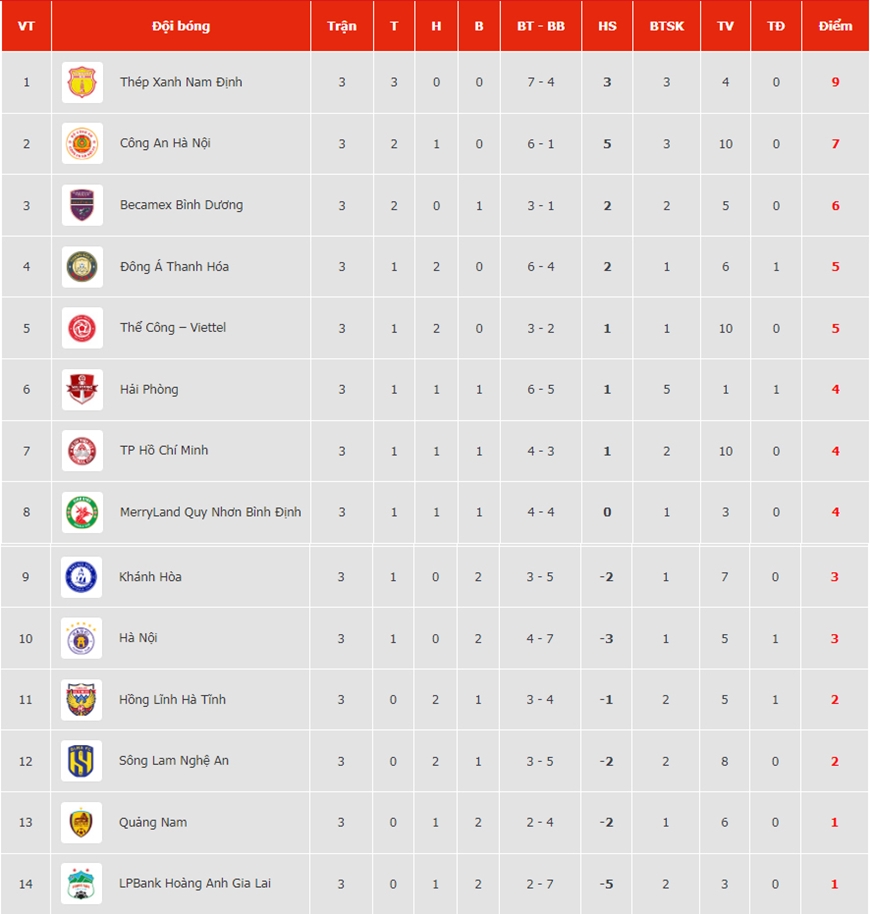Open the Khánh Hòa blue logo

pyautogui.click(x=82, y=577)
